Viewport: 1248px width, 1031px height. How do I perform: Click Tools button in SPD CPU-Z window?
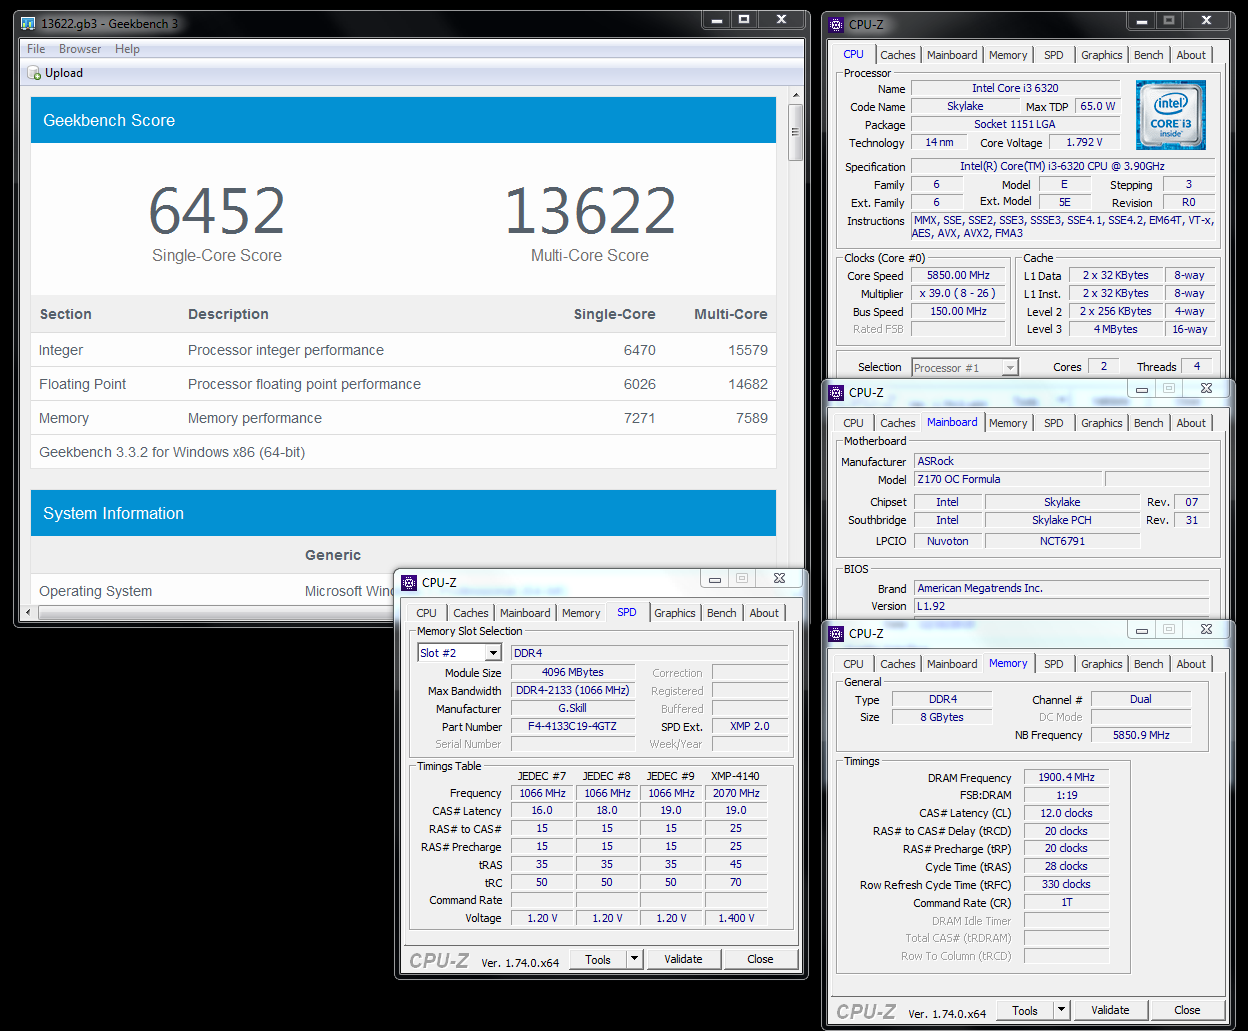598,959
